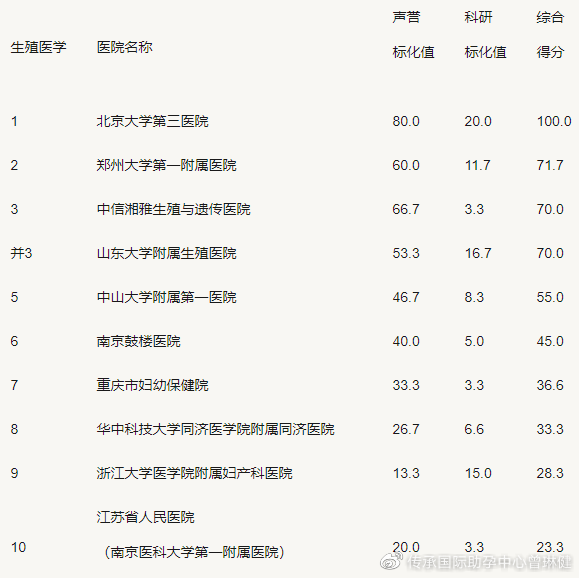Click total score 70.0 in 山东大学 row
The height and width of the screenshot is (578, 579).
coord(550,253)
